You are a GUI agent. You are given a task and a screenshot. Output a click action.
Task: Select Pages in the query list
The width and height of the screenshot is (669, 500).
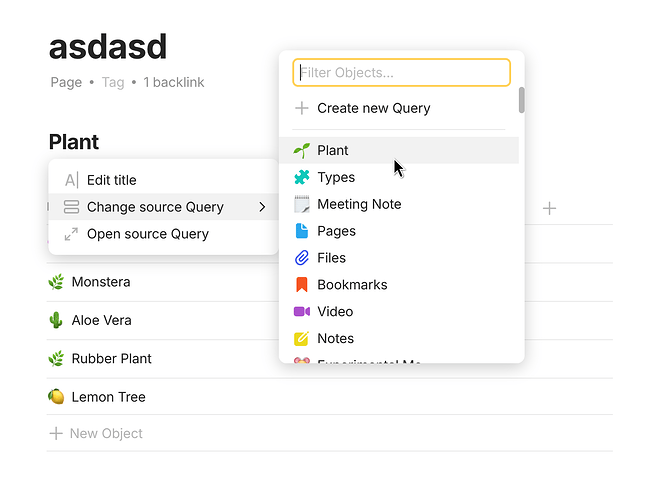click(x=399, y=231)
